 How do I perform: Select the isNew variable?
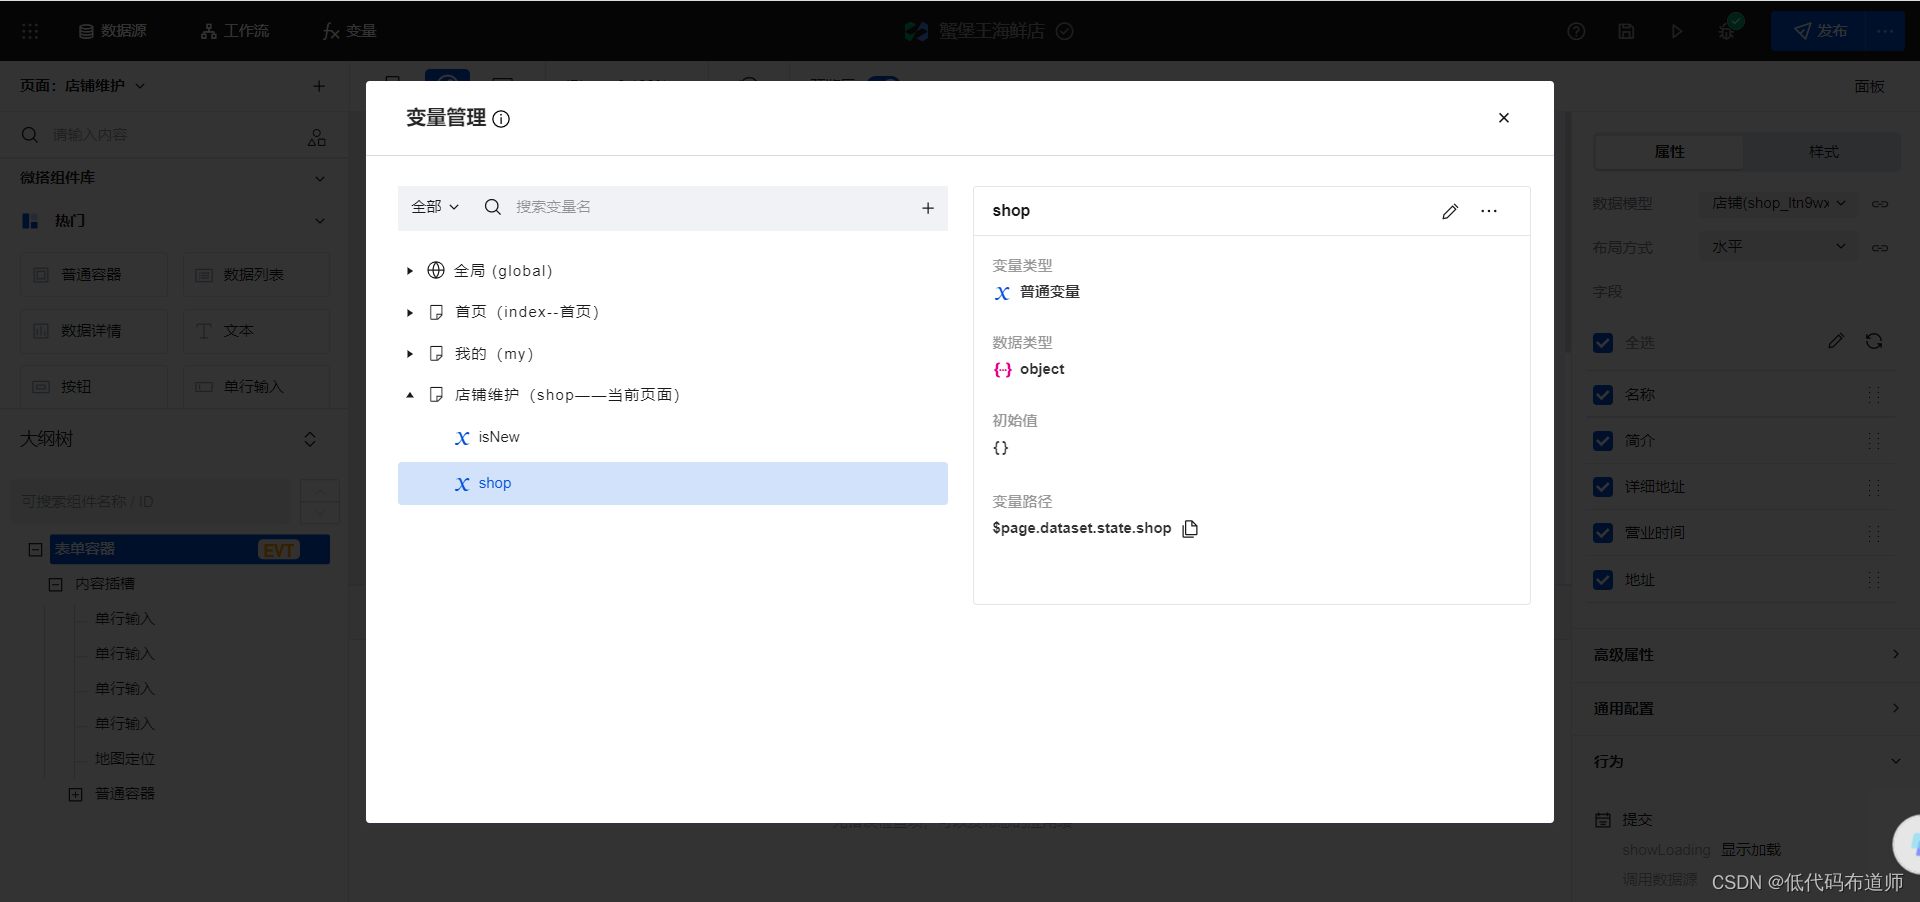point(672,438)
